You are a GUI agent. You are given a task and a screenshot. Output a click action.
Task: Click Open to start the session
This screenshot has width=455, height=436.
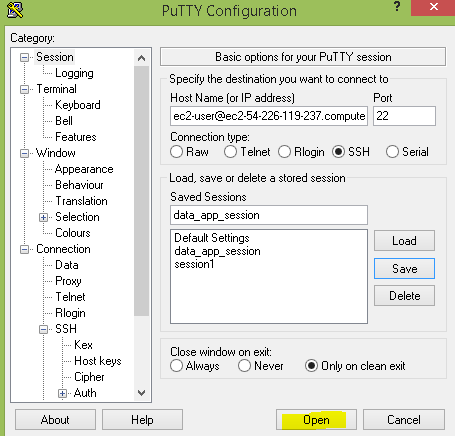point(316,420)
